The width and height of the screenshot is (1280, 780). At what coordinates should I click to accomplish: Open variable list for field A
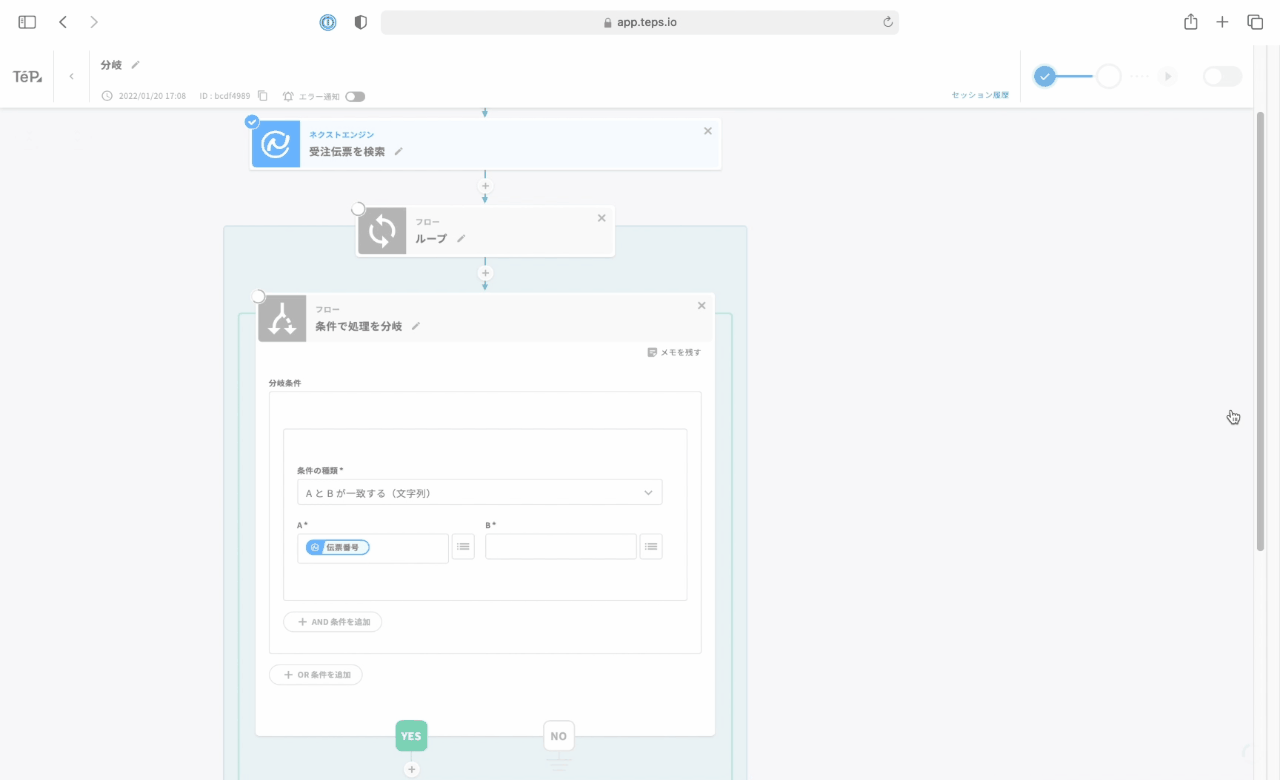pyautogui.click(x=463, y=547)
